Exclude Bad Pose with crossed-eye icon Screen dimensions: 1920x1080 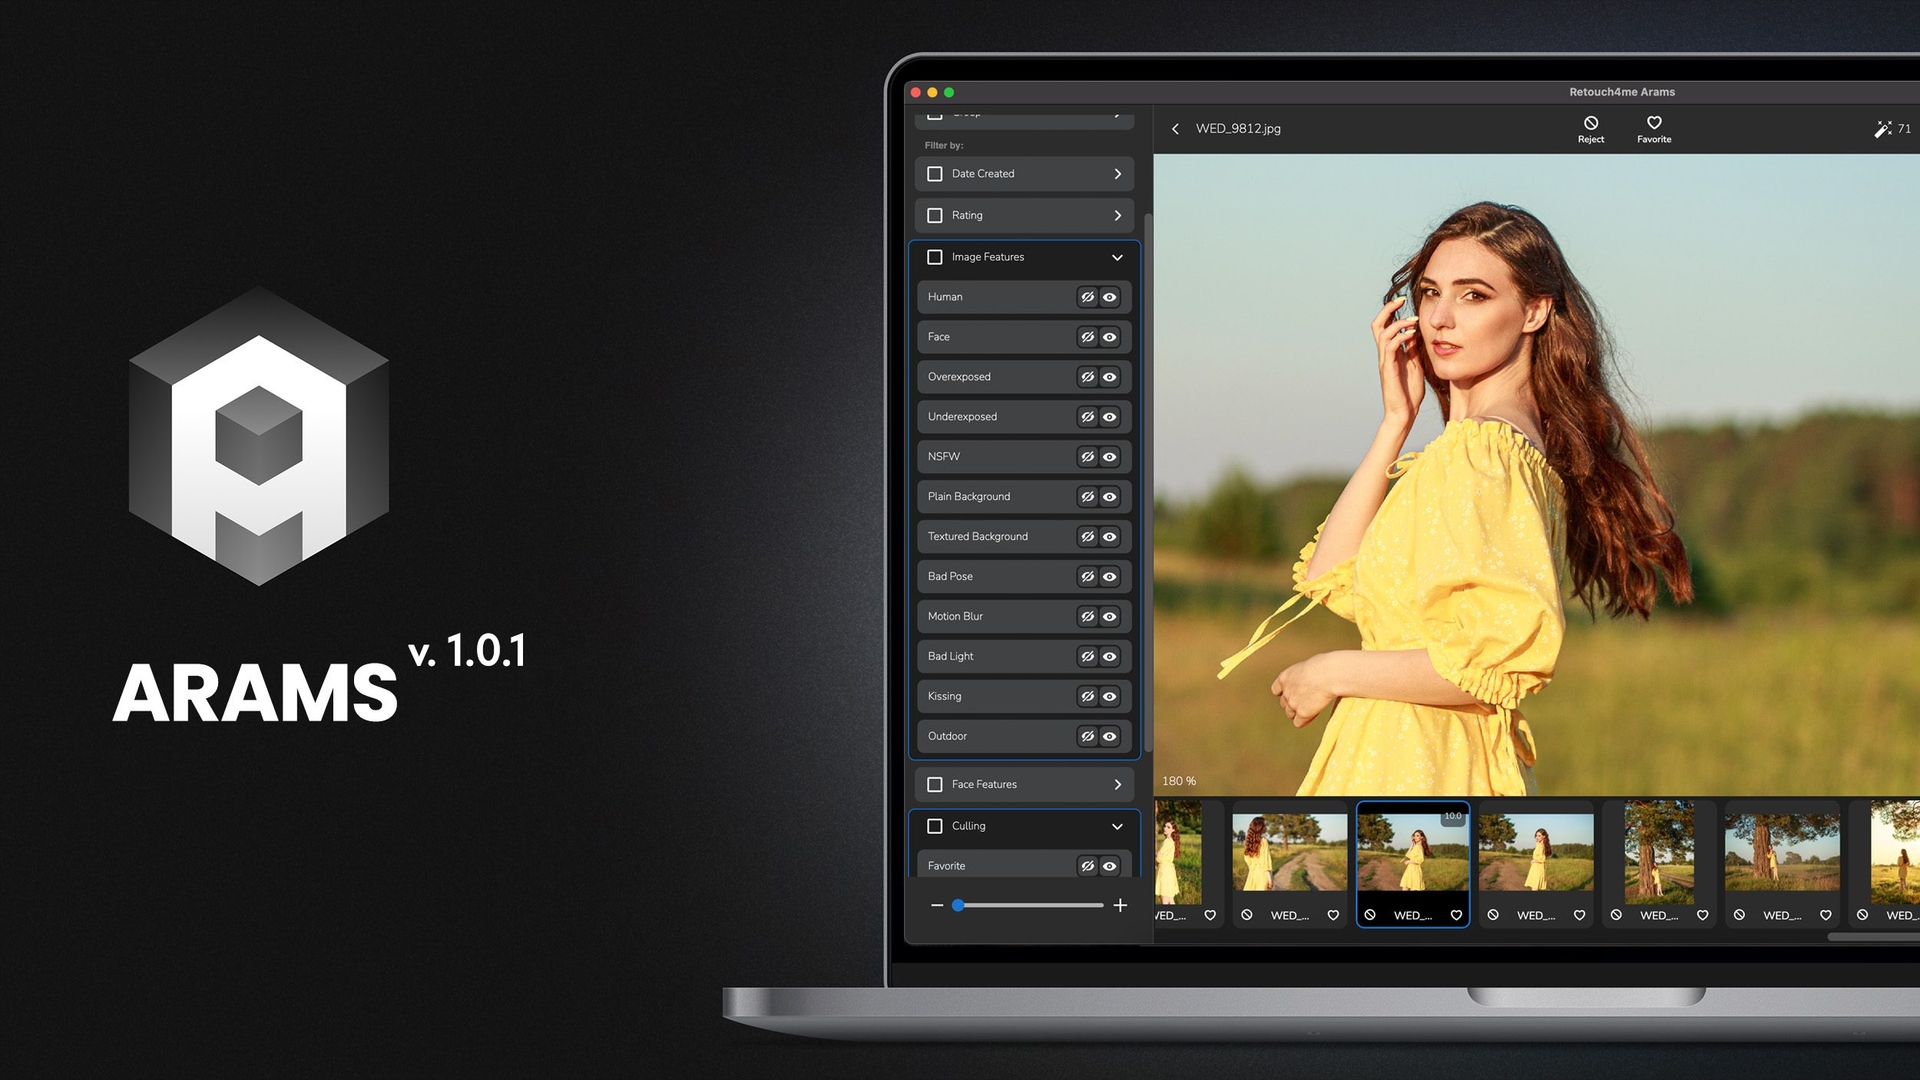[x=1088, y=577]
